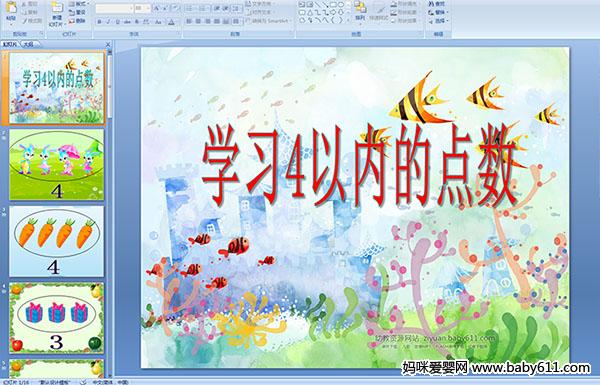Screen dimensions: 600x385
Task: Pick the Oval shape in shapes gallery
Action: tap(341, 4)
